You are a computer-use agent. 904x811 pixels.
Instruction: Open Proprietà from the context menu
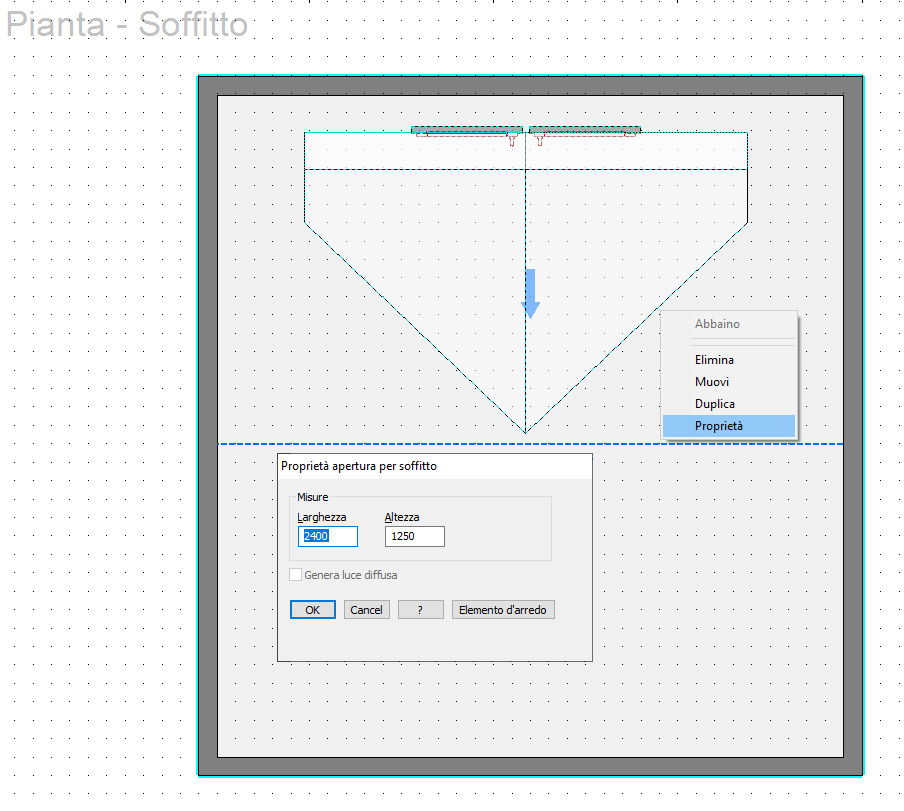click(x=729, y=426)
